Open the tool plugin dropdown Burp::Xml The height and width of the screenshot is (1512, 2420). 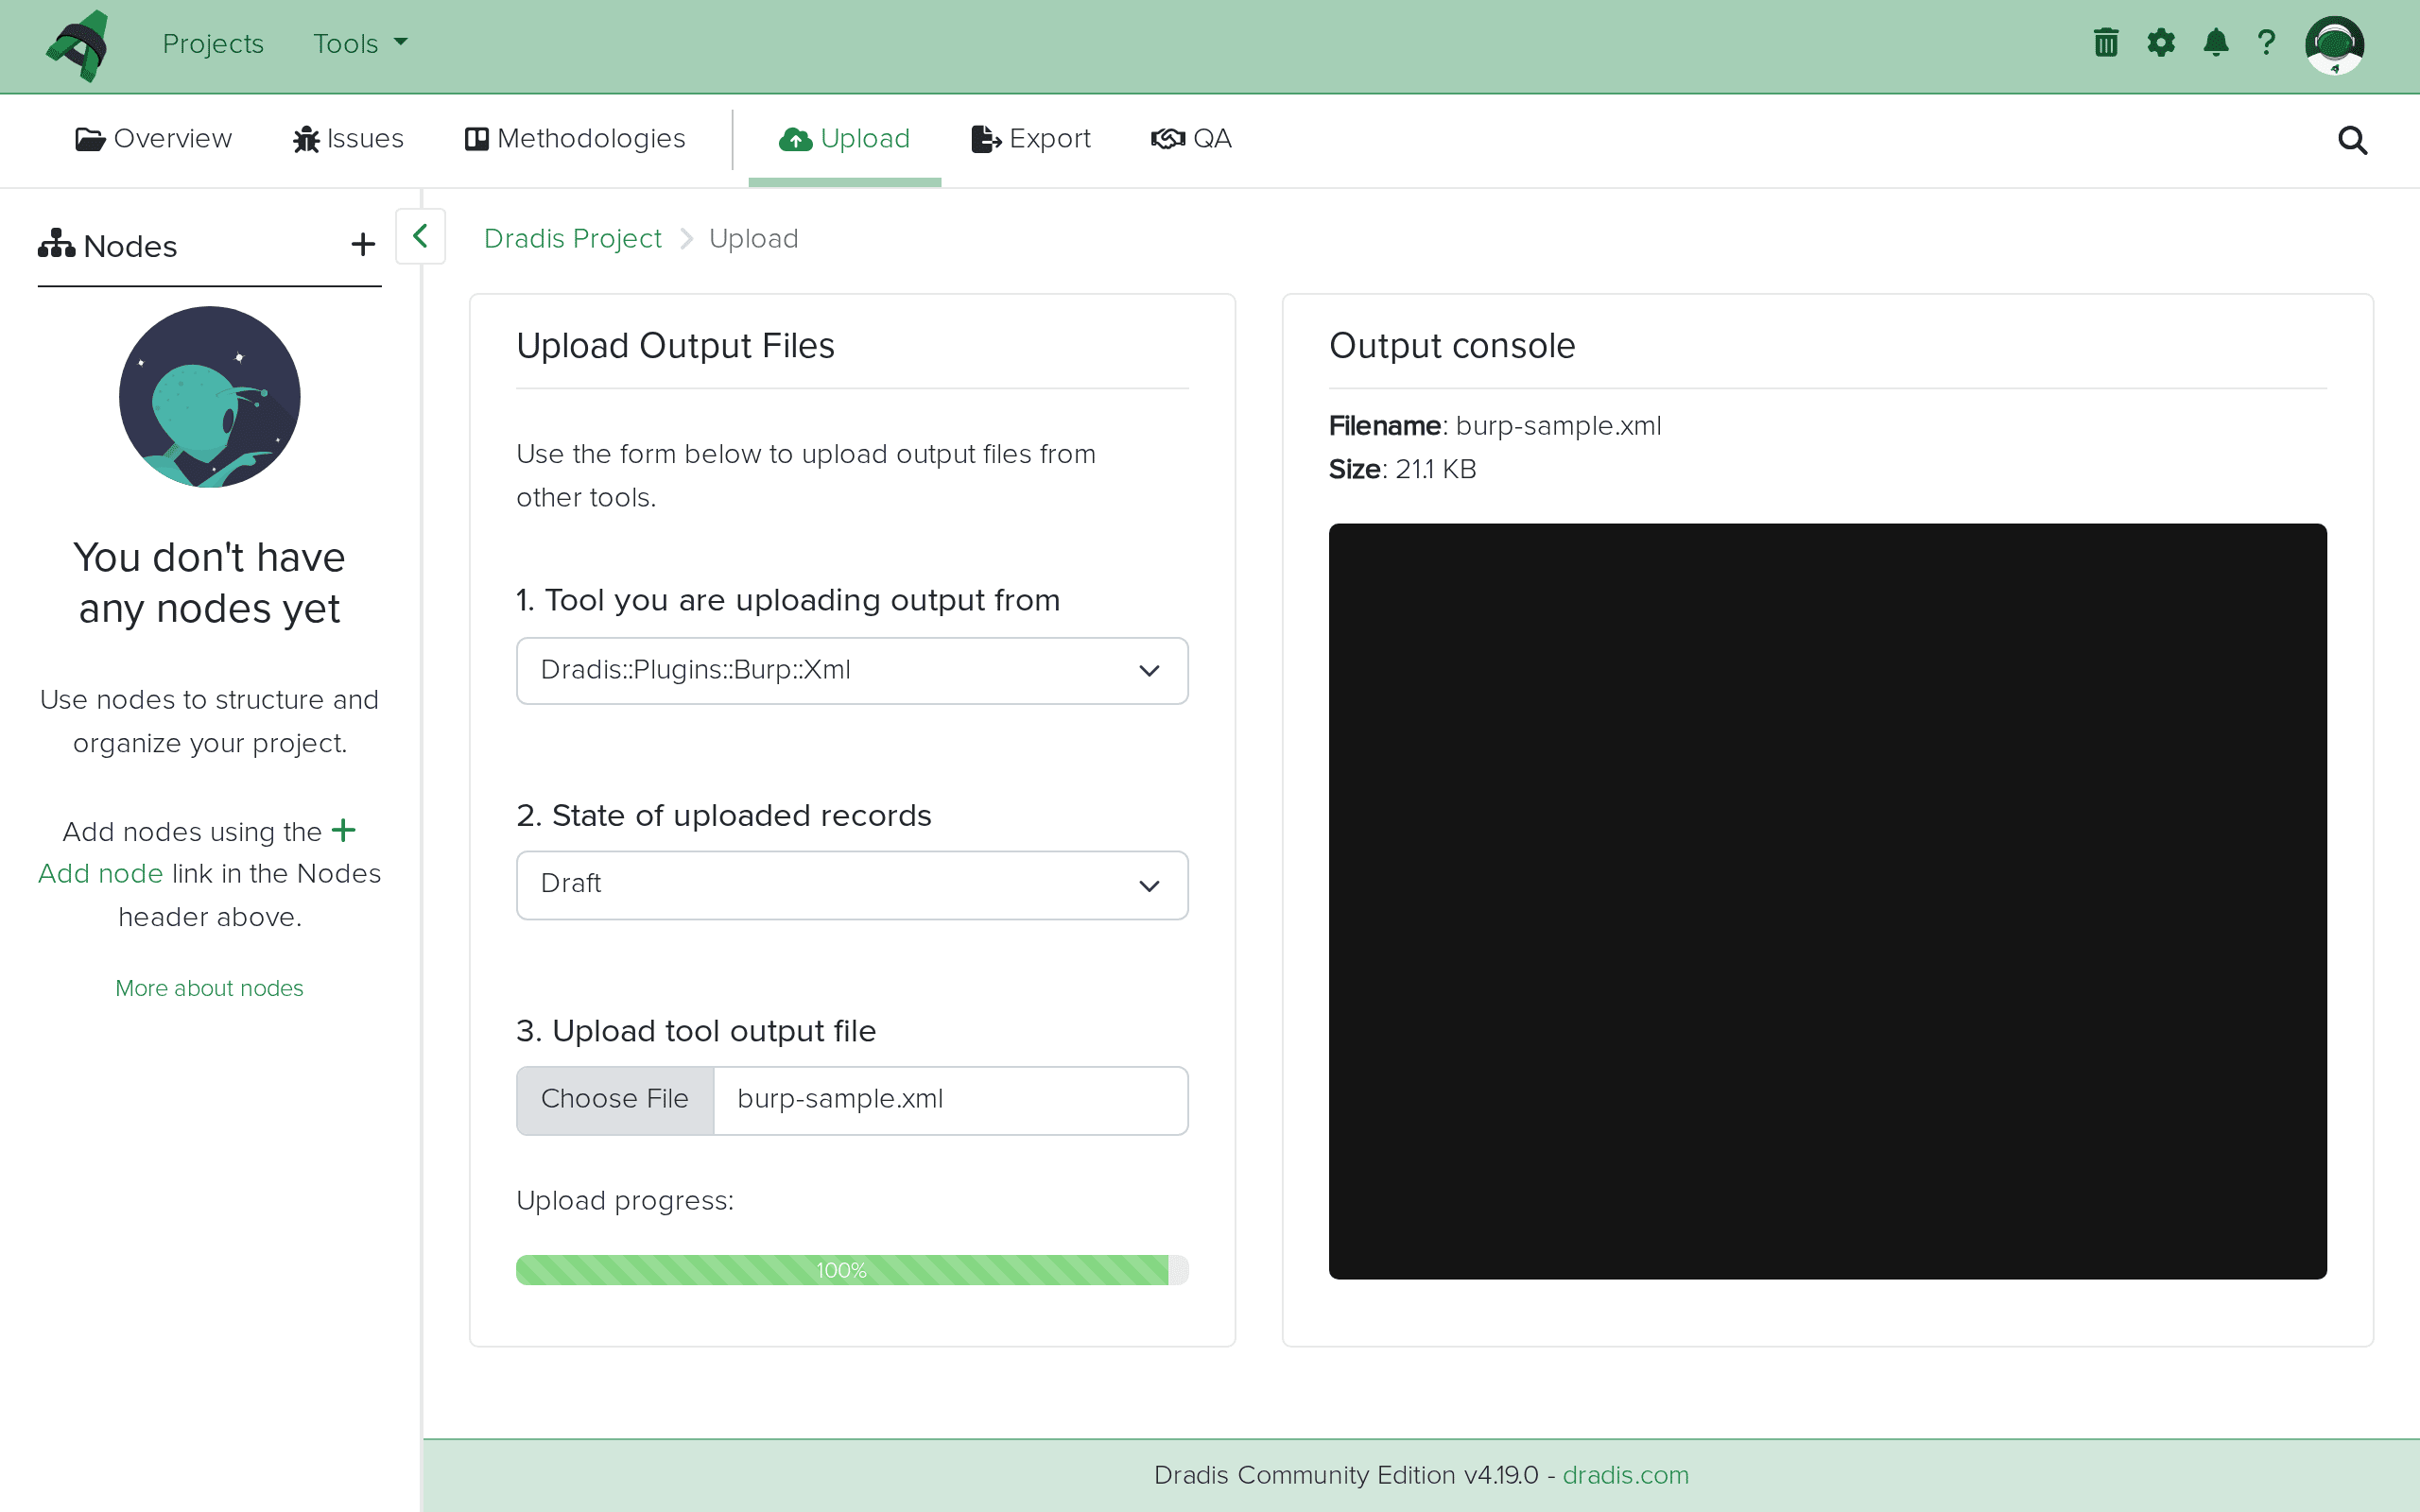tap(852, 671)
